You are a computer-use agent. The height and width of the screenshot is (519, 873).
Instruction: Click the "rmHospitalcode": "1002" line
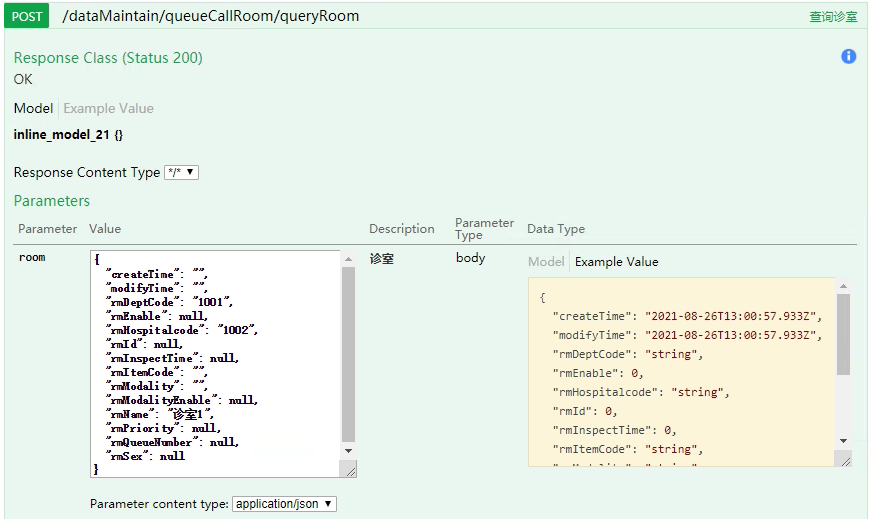click(182, 330)
